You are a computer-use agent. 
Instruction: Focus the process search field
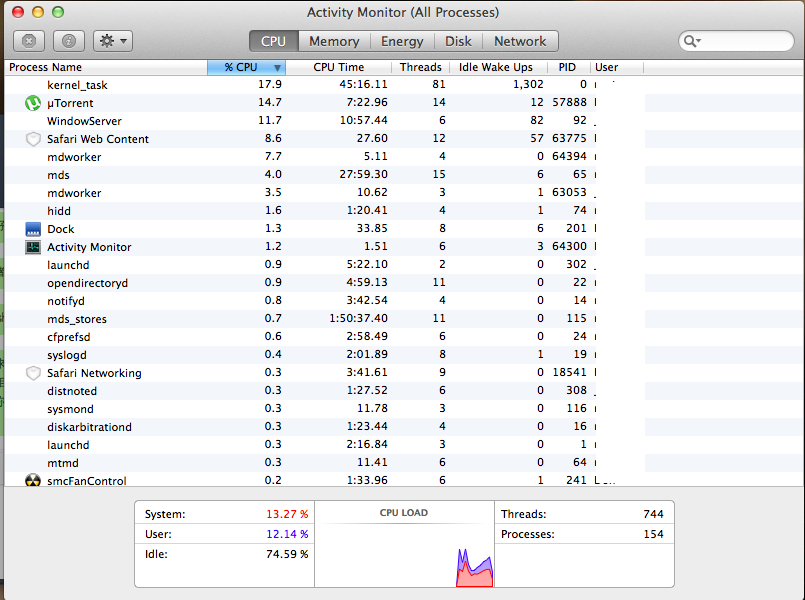736,41
